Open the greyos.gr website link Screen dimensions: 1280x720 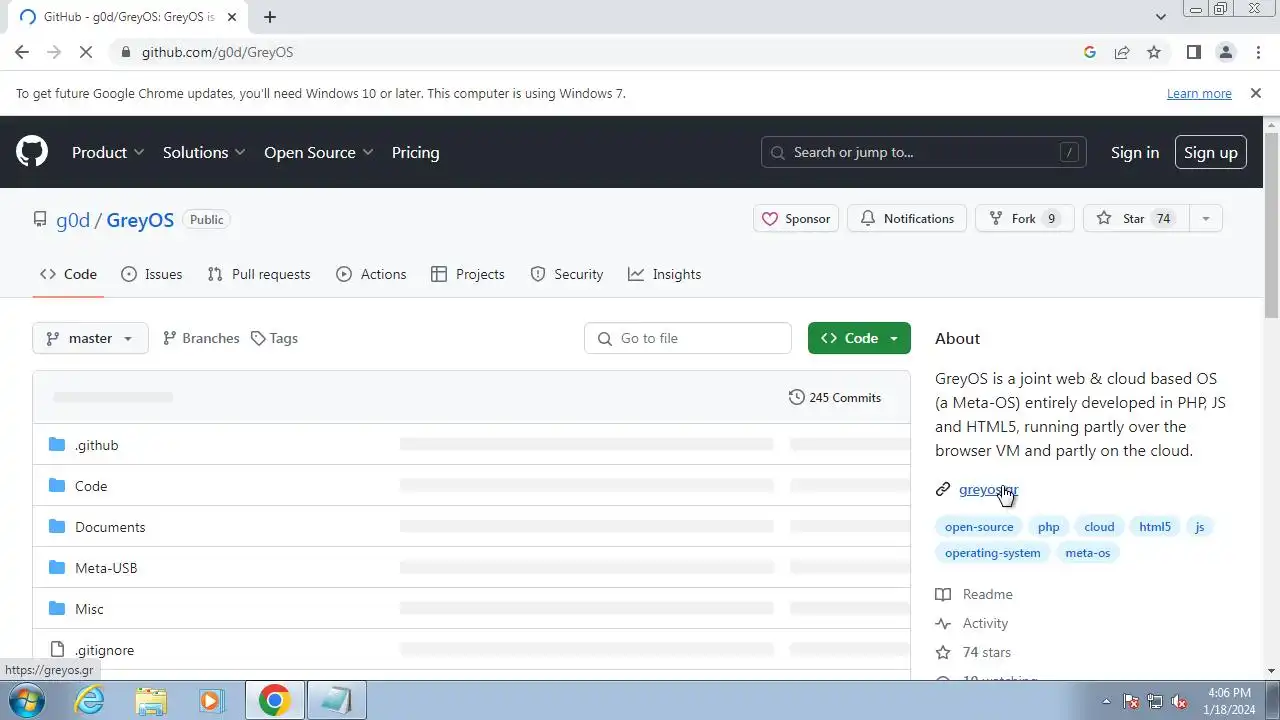click(x=988, y=489)
